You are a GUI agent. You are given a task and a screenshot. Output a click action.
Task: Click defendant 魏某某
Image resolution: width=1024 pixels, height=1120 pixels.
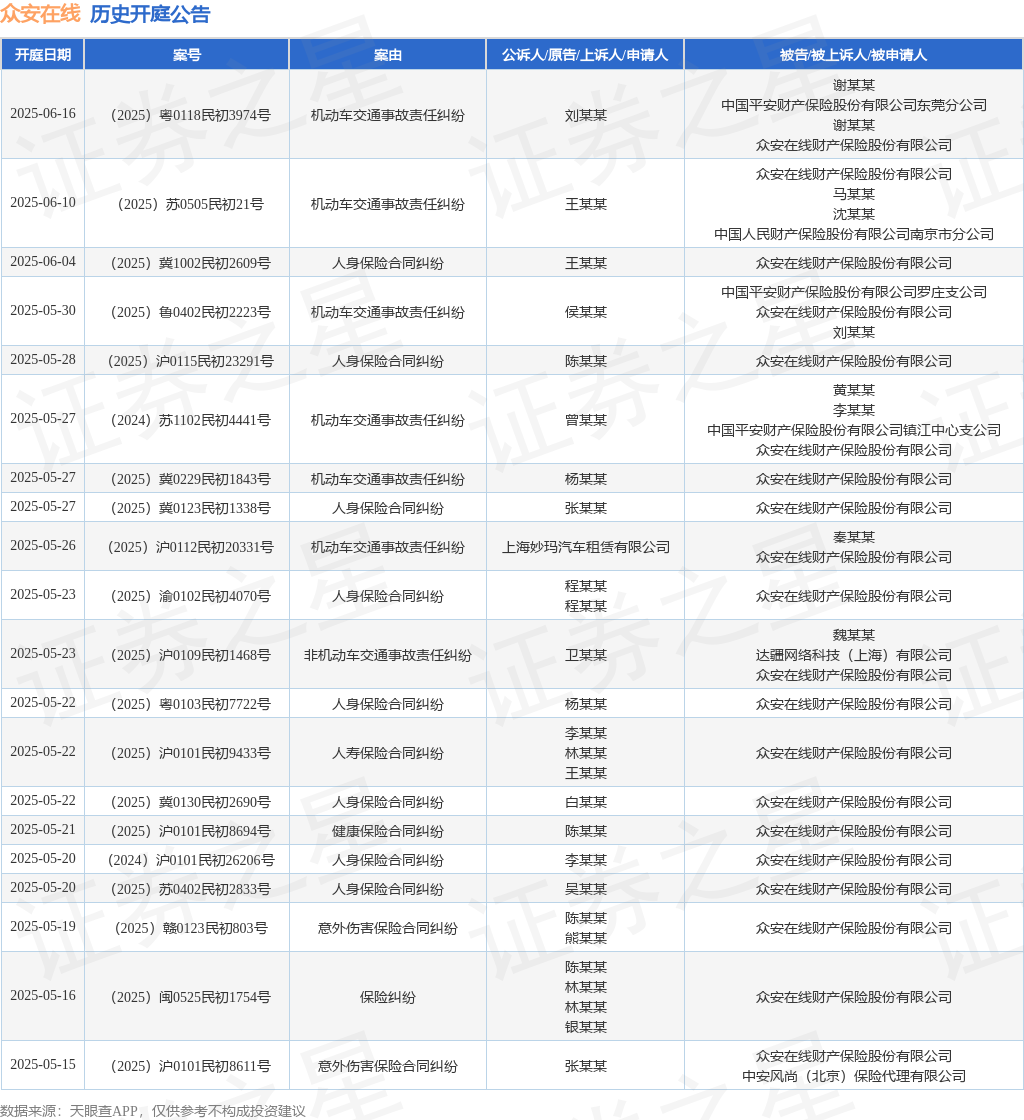[853, 635]
